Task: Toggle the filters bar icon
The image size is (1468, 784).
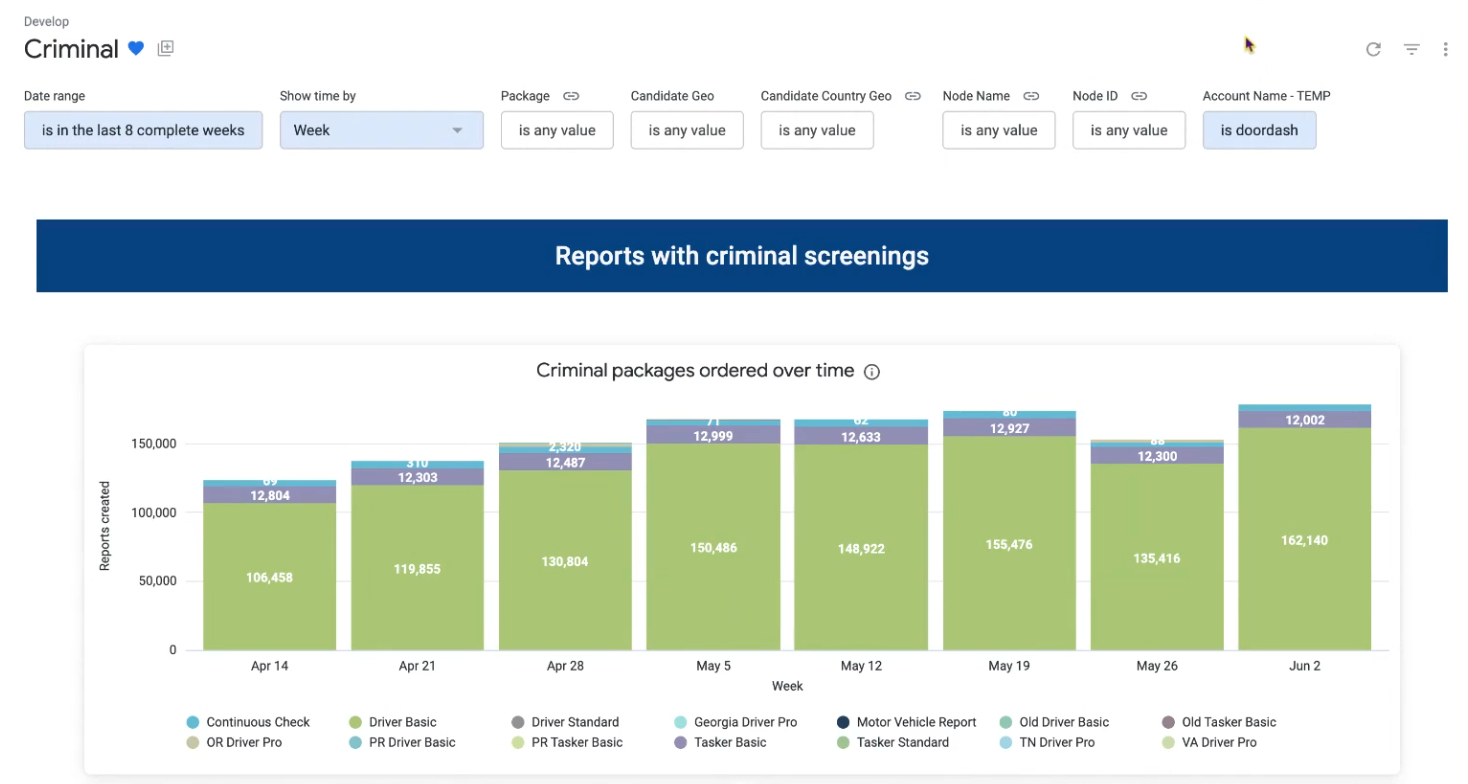Action: pos(1411,49)
